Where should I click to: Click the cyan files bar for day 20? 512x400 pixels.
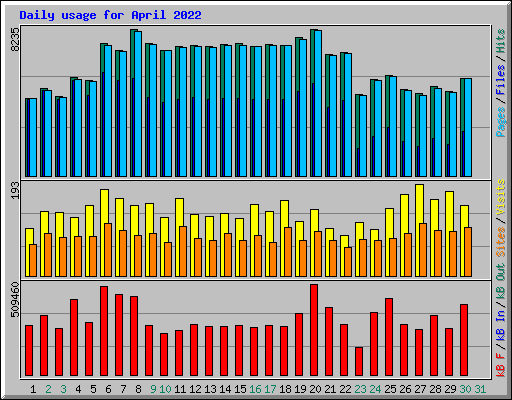pyautogui.click(x=318, y=104)
